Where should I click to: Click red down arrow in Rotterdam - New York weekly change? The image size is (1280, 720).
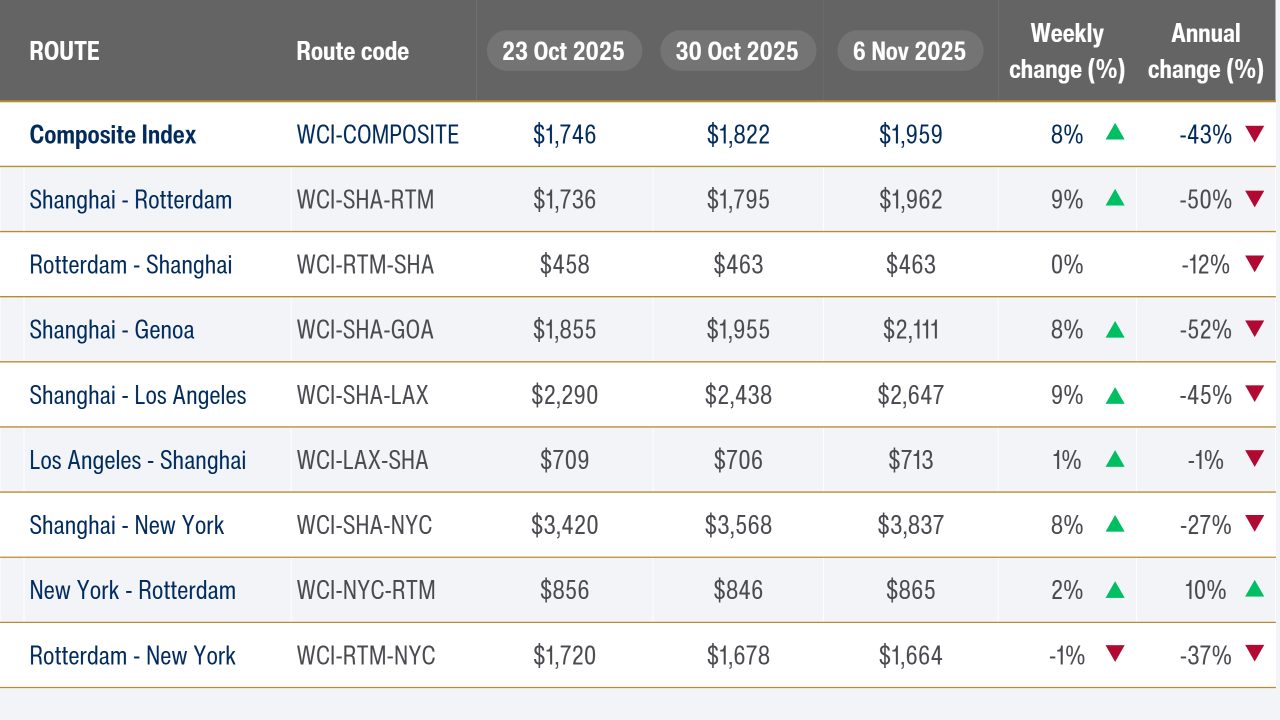[x=1115, y=654]
